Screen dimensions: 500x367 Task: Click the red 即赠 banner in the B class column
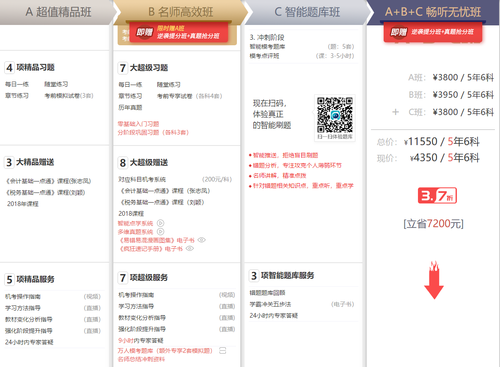(x=179, y=32)
